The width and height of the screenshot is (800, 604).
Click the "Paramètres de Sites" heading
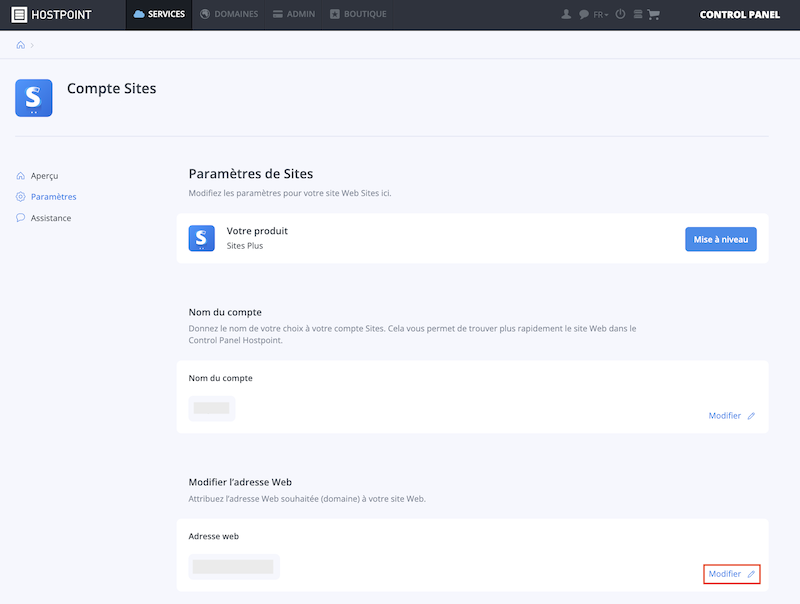coord(251,174)
